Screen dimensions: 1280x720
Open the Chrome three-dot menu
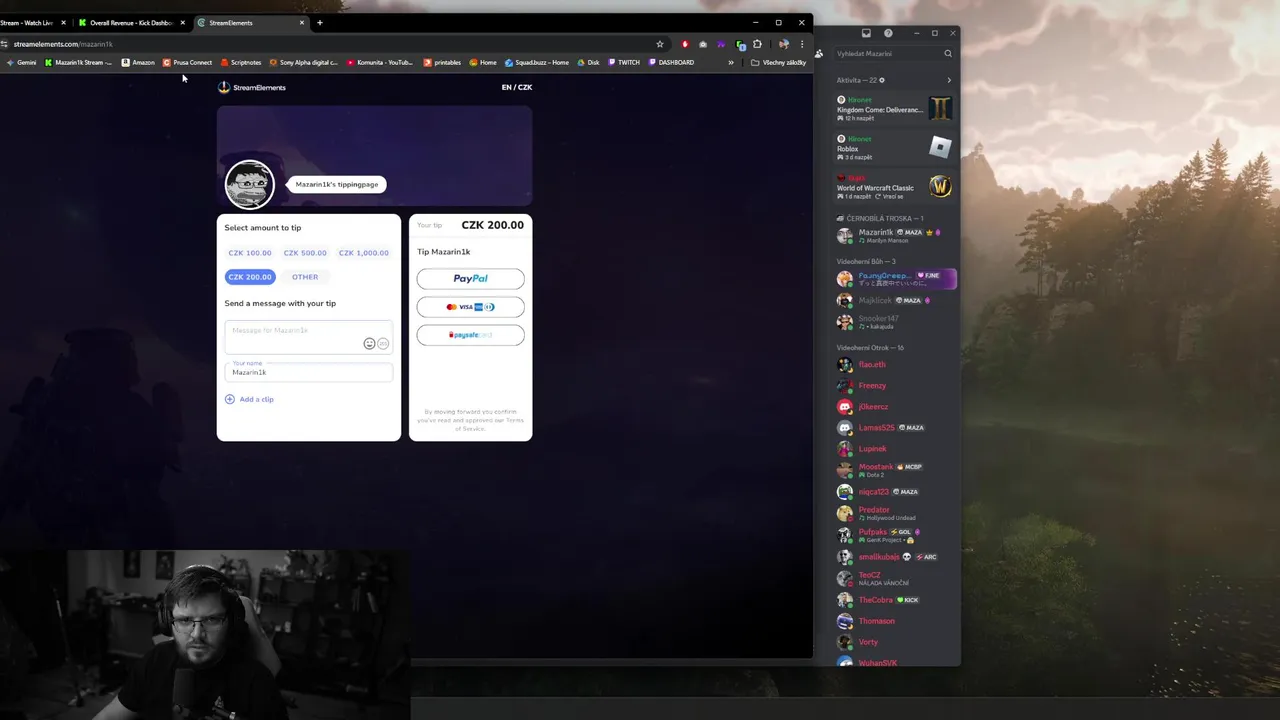801,44
